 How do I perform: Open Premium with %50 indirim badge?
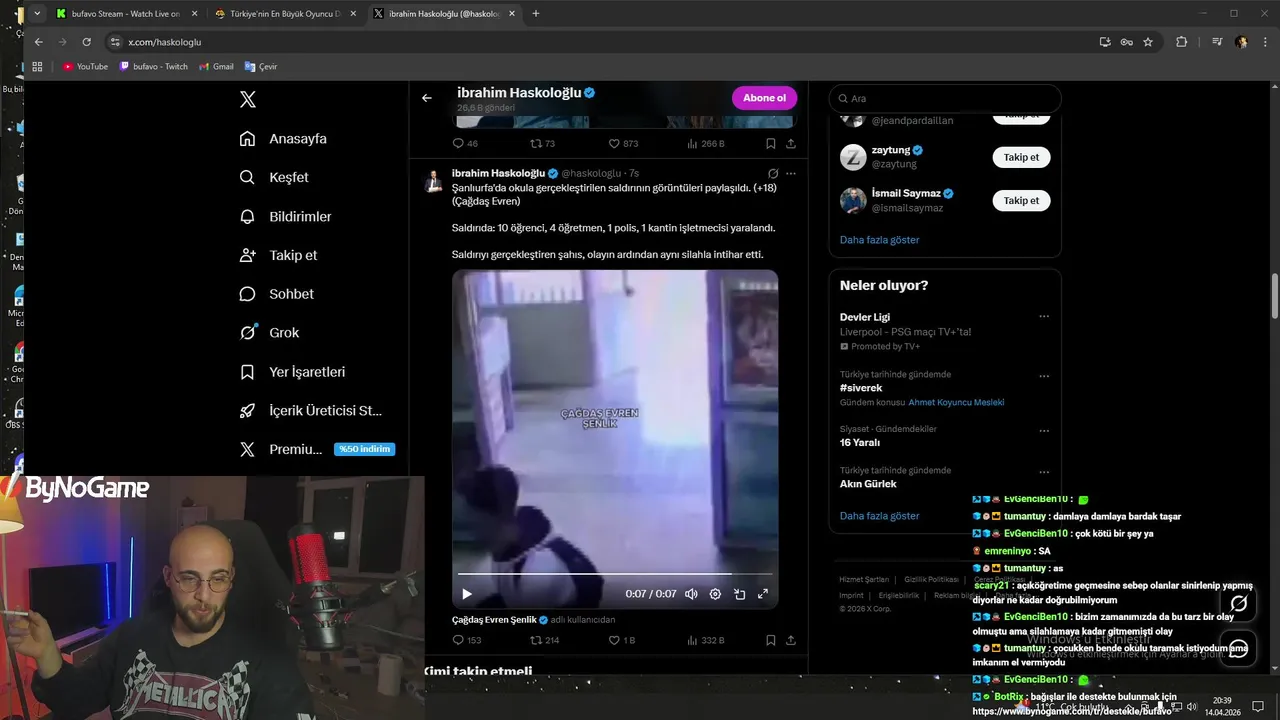point(317,449)
